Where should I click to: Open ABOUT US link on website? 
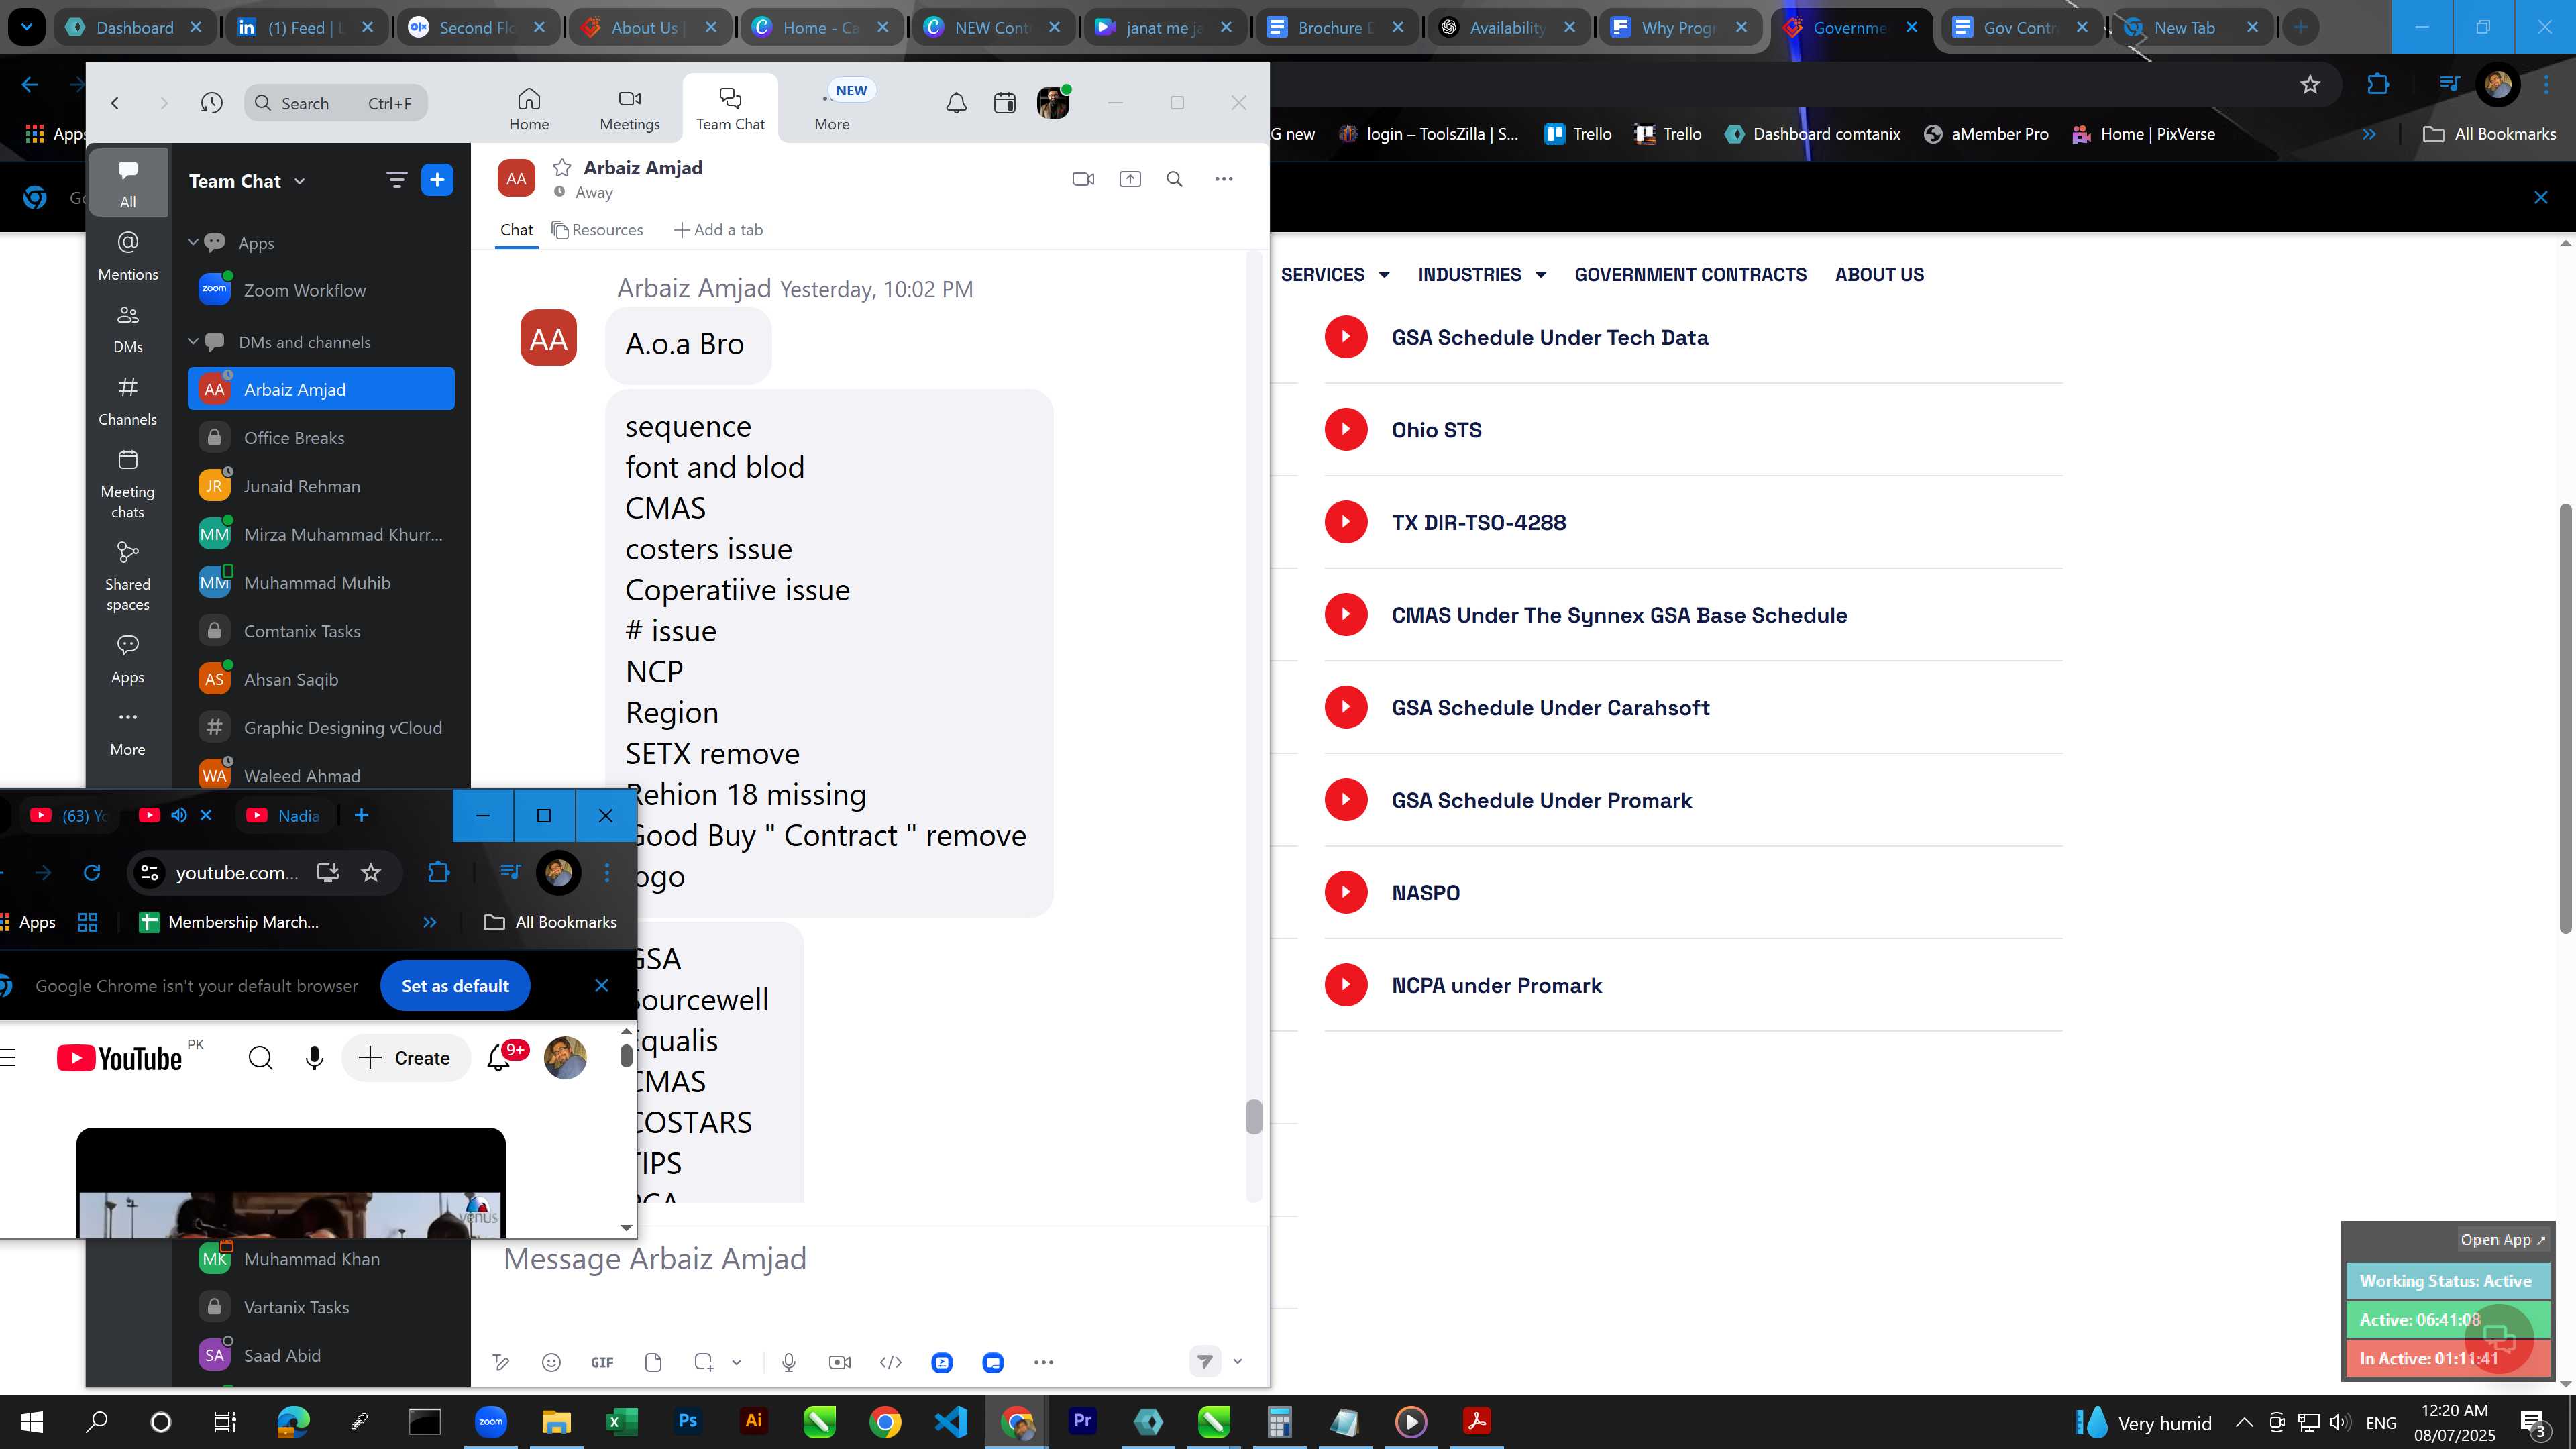coord(1879,274)
